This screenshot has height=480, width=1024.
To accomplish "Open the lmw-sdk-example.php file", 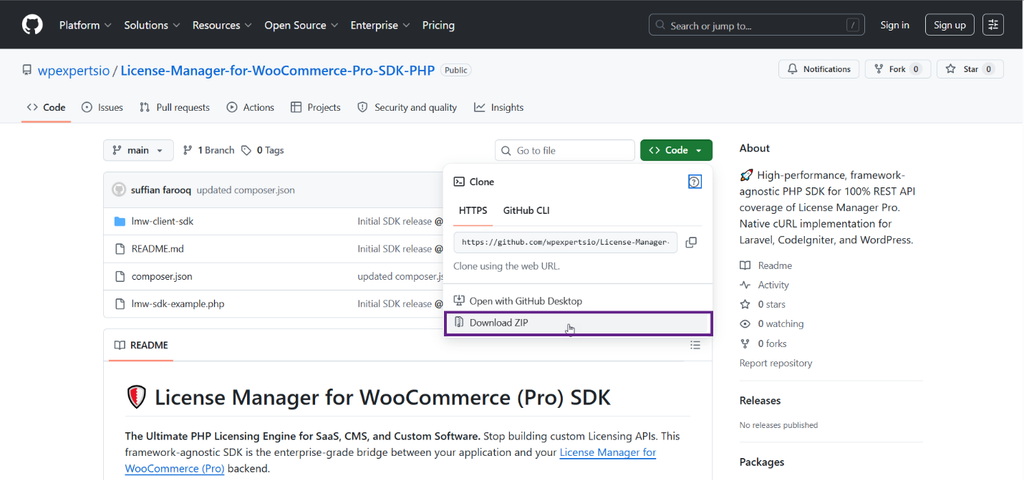I will click(178, 304).
